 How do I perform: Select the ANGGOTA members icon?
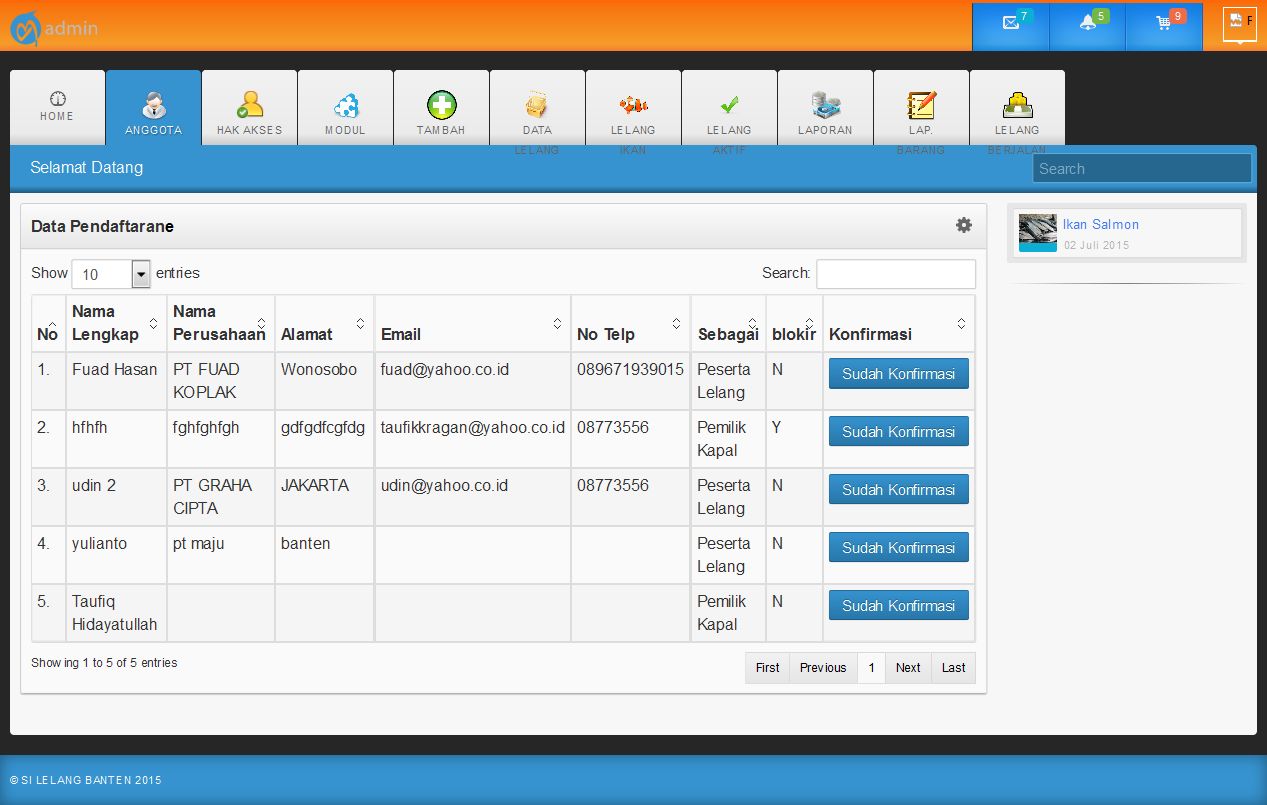point(152,105)
